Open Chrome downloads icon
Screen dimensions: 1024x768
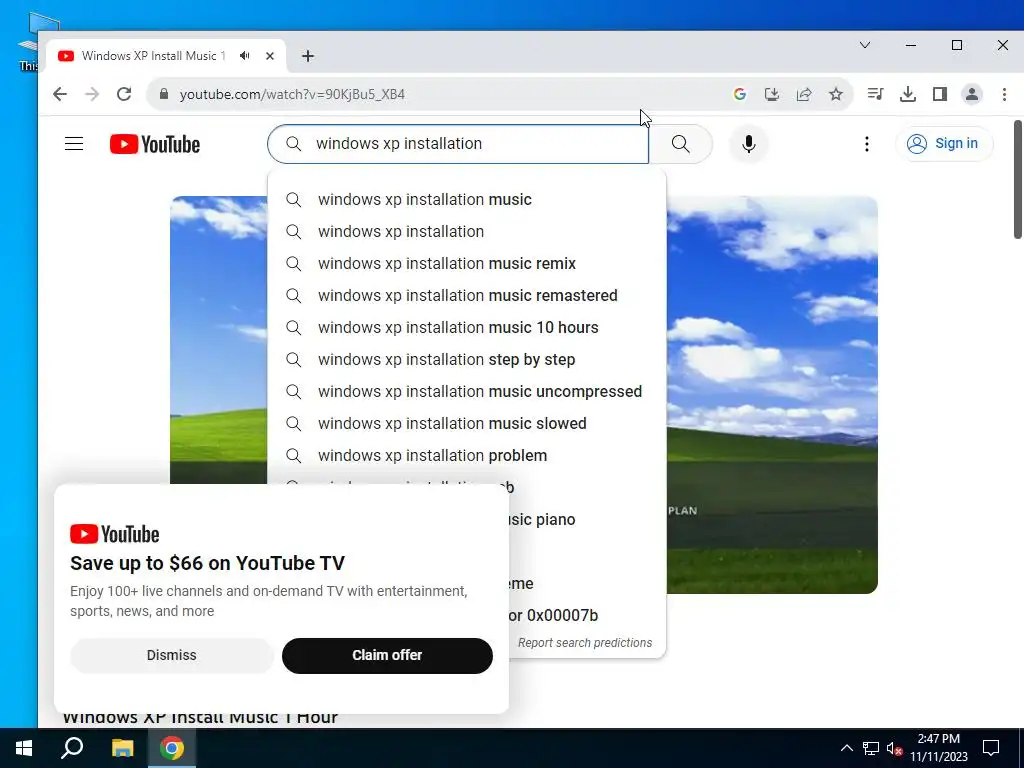(908, 94)
